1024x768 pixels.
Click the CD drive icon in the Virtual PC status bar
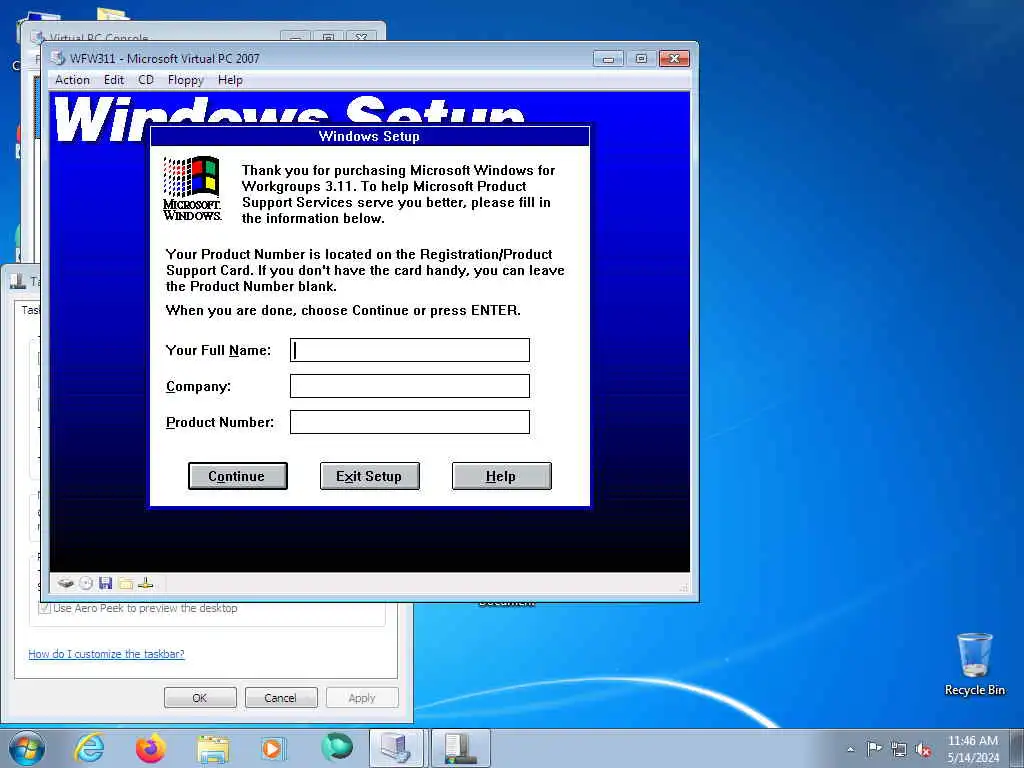coord(86,583)
